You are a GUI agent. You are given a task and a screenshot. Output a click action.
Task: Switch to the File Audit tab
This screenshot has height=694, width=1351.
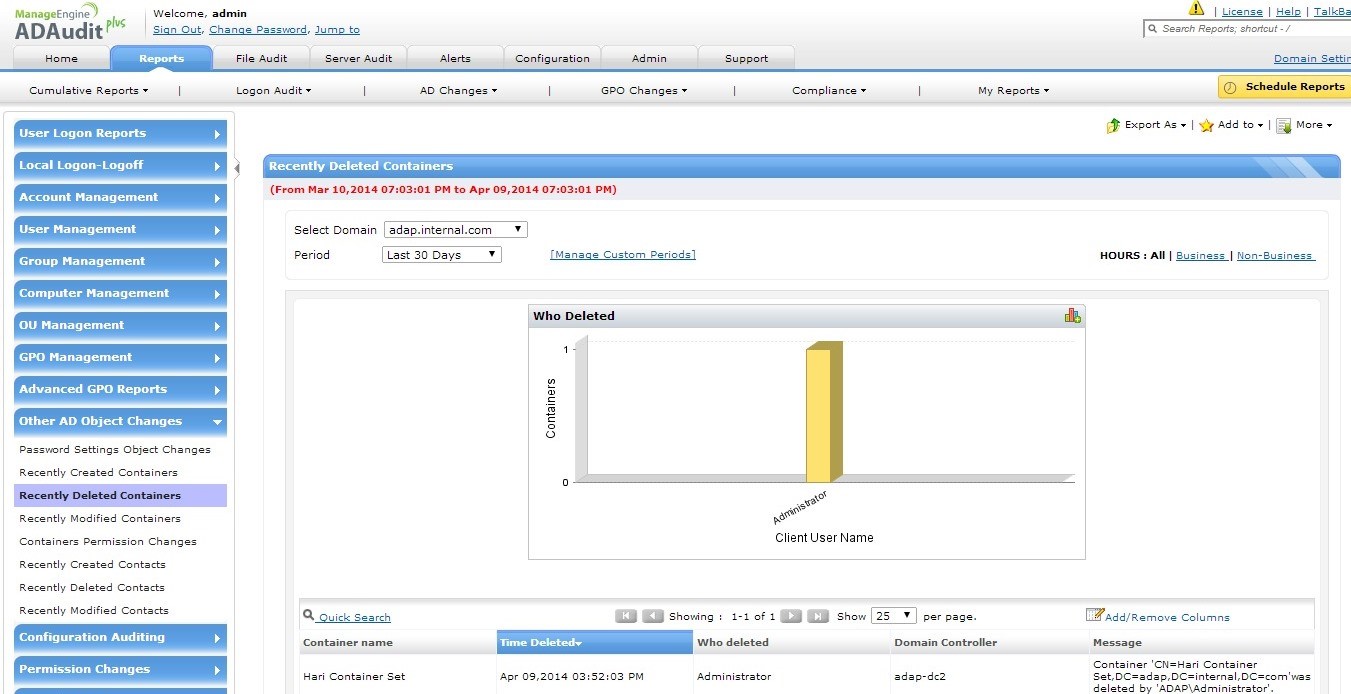(262, 58)
